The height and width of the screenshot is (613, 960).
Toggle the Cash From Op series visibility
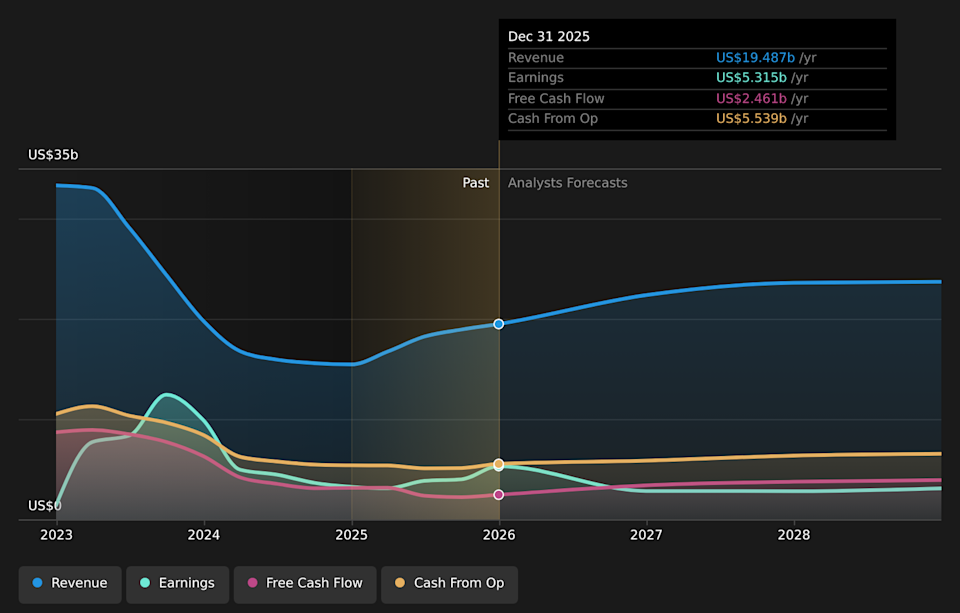click(x=449, y=584)
